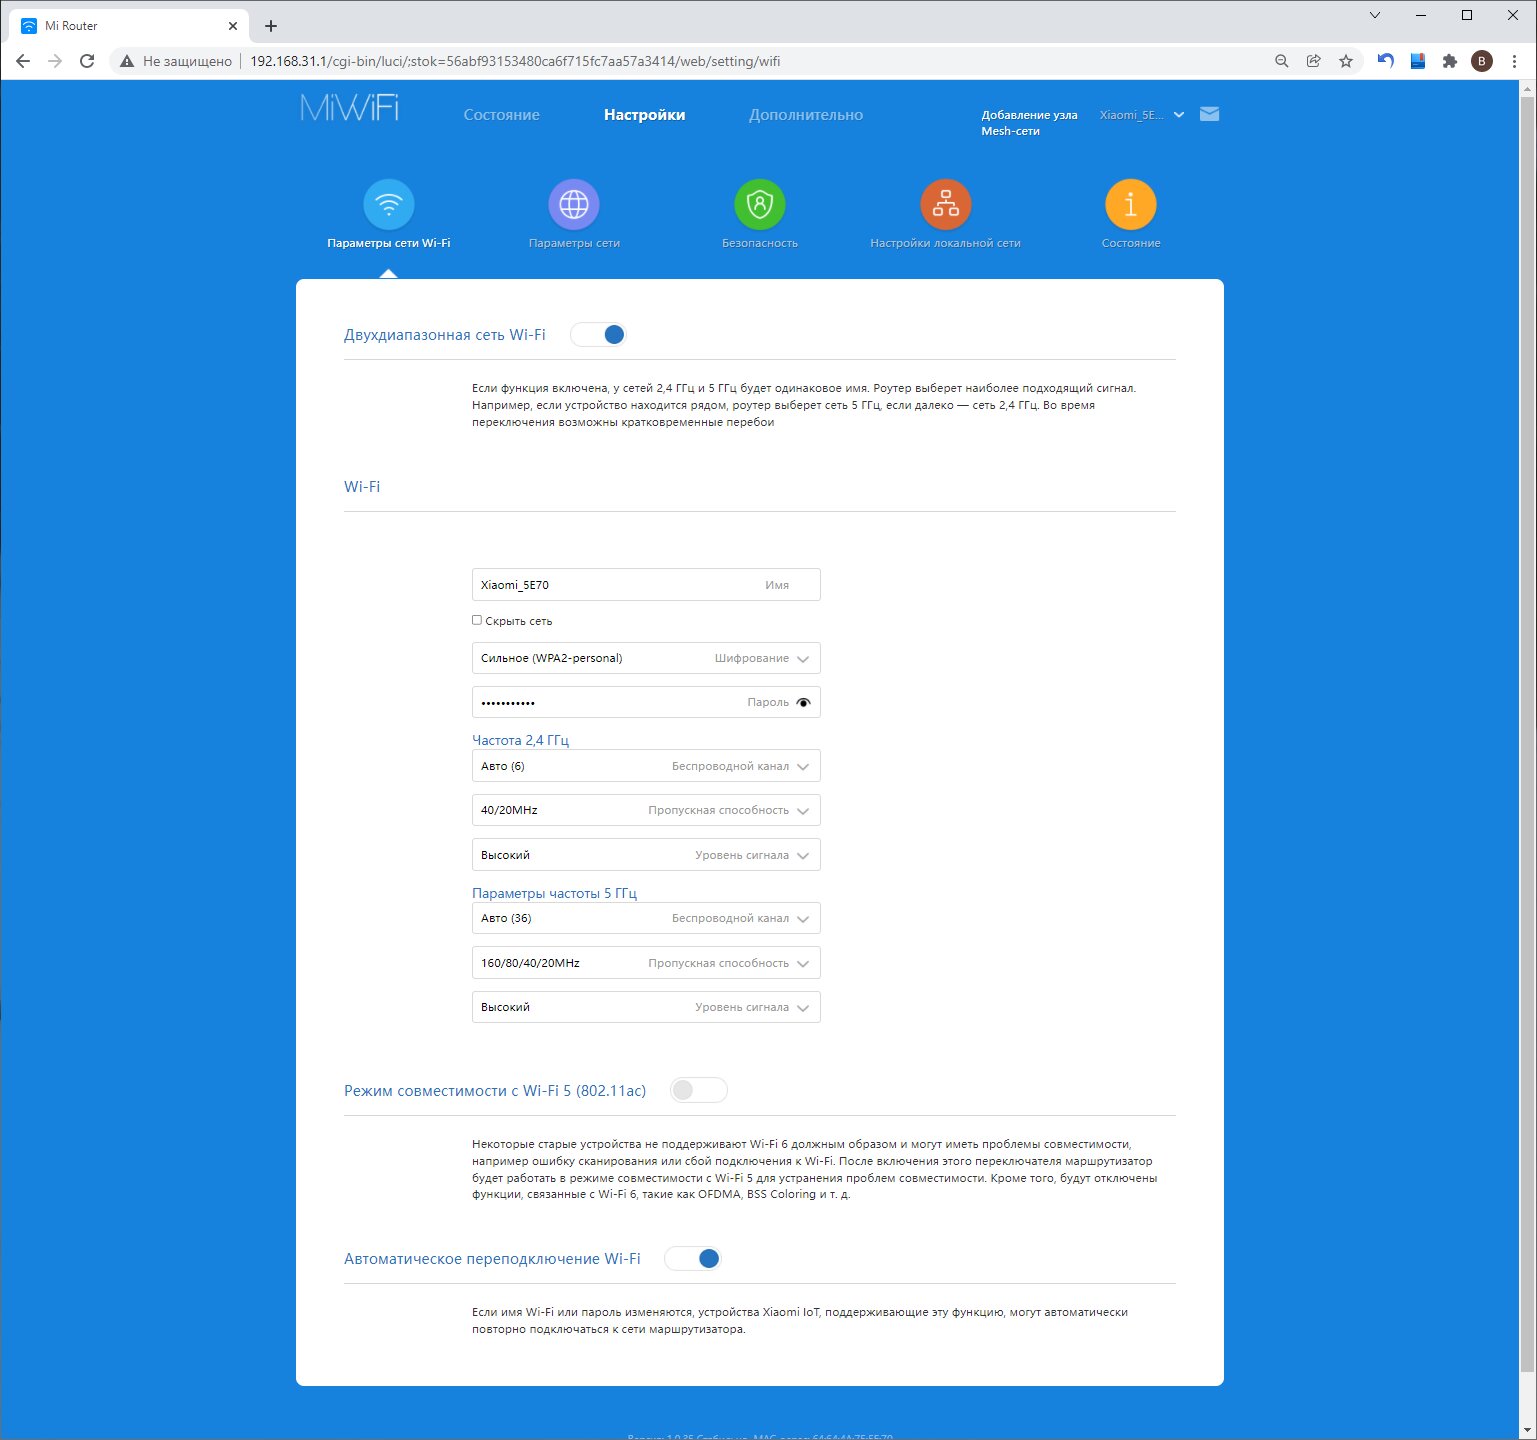Open the green shield Безопасность icon
The height and width of the screenshot is (1440, 1537).
tap(760, 205)
